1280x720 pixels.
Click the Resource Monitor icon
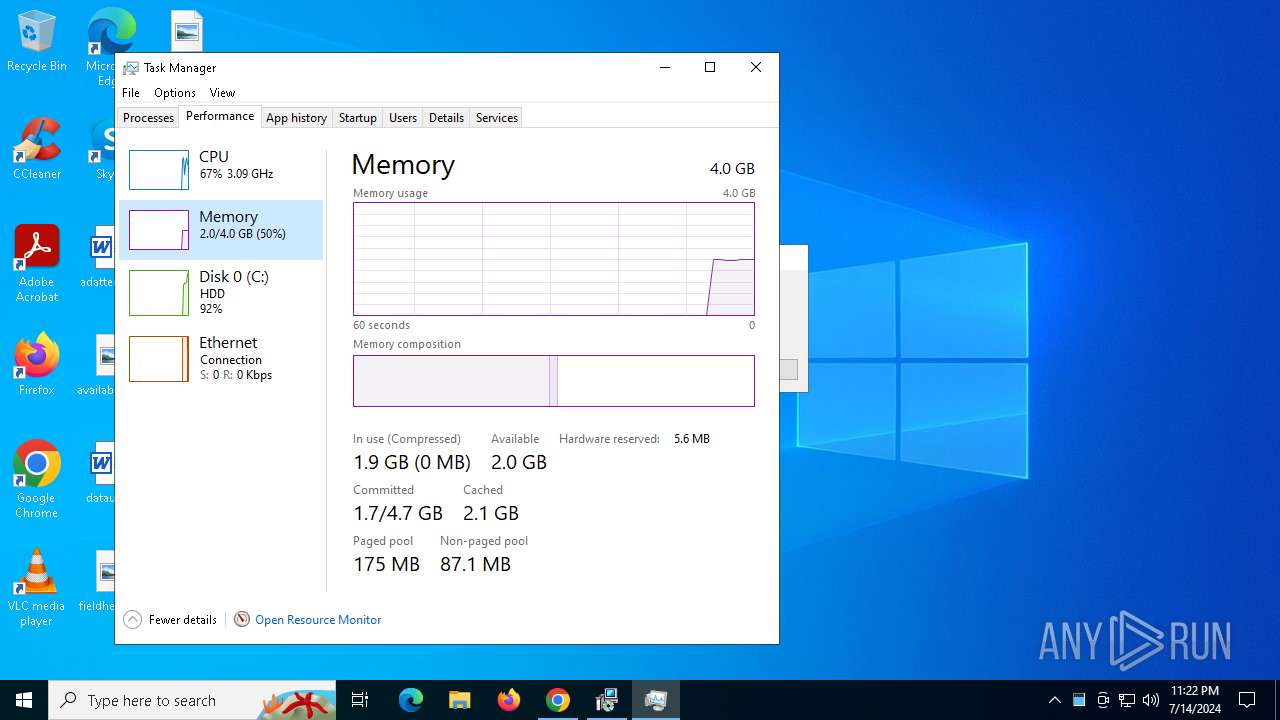[241, 620]
